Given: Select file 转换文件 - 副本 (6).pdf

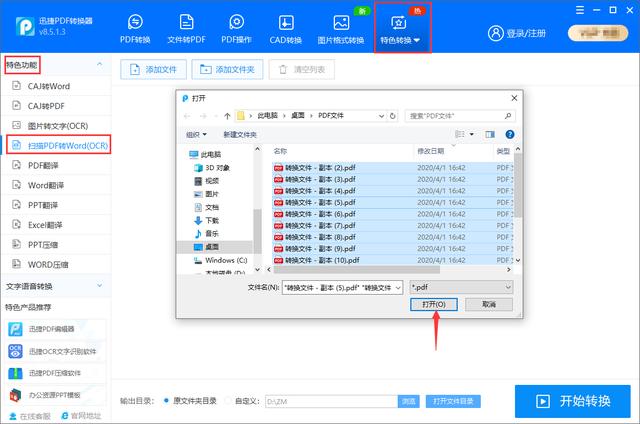Looking at the screenshot, I should point(314,214).
